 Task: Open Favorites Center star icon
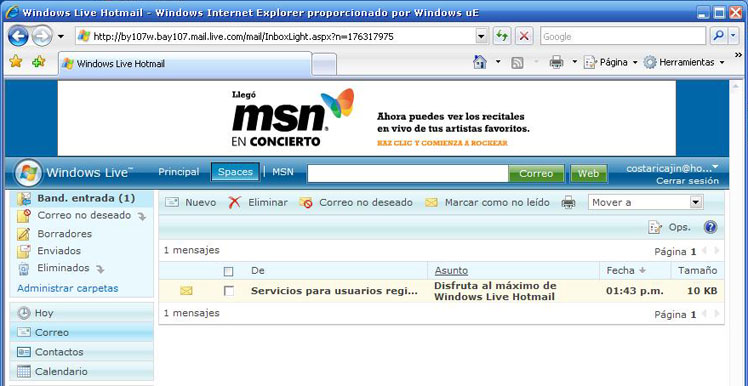[16, 62]
